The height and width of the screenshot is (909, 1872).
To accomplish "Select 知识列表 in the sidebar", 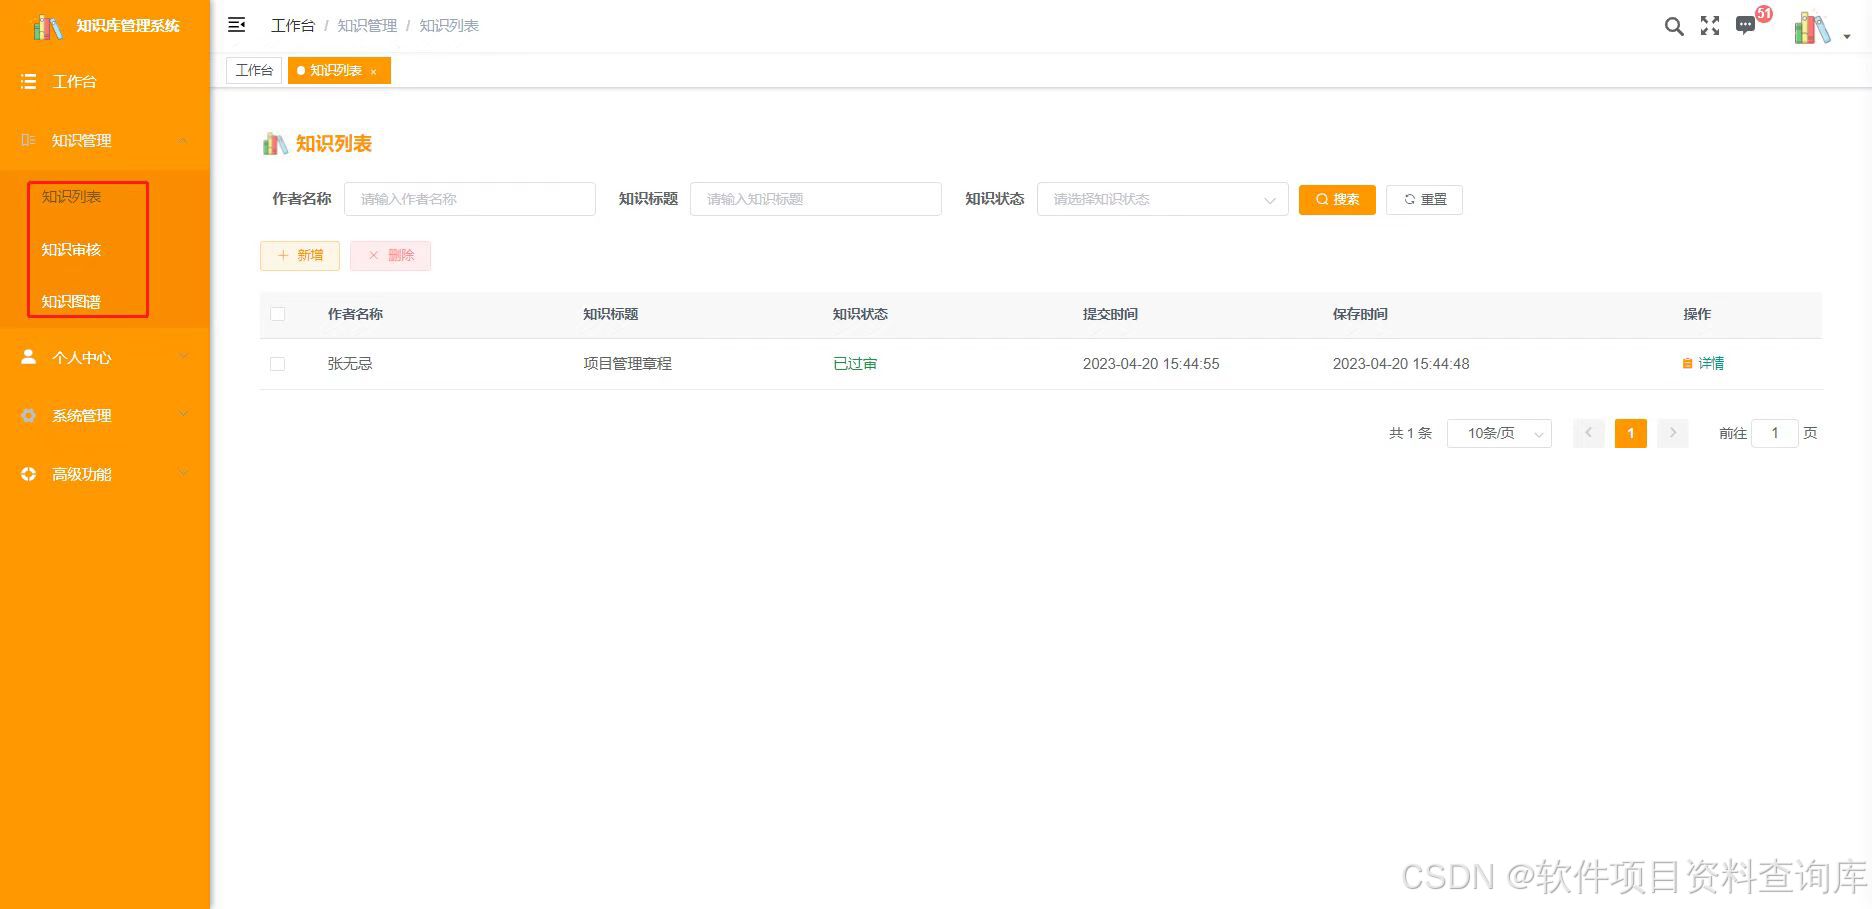I will pos(71,197).
